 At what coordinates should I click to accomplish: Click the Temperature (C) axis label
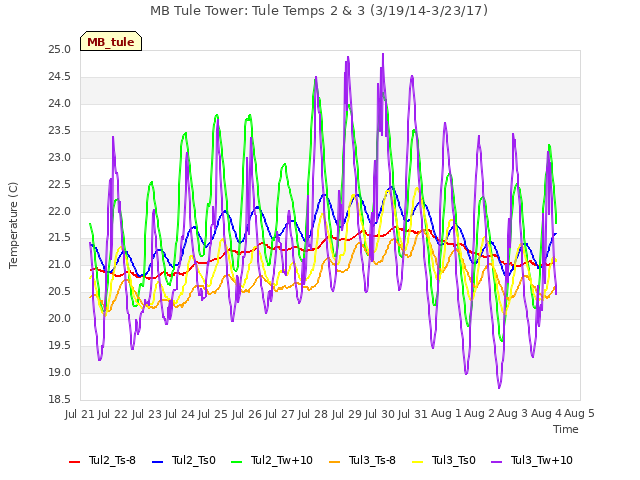(x=13, y=225)
